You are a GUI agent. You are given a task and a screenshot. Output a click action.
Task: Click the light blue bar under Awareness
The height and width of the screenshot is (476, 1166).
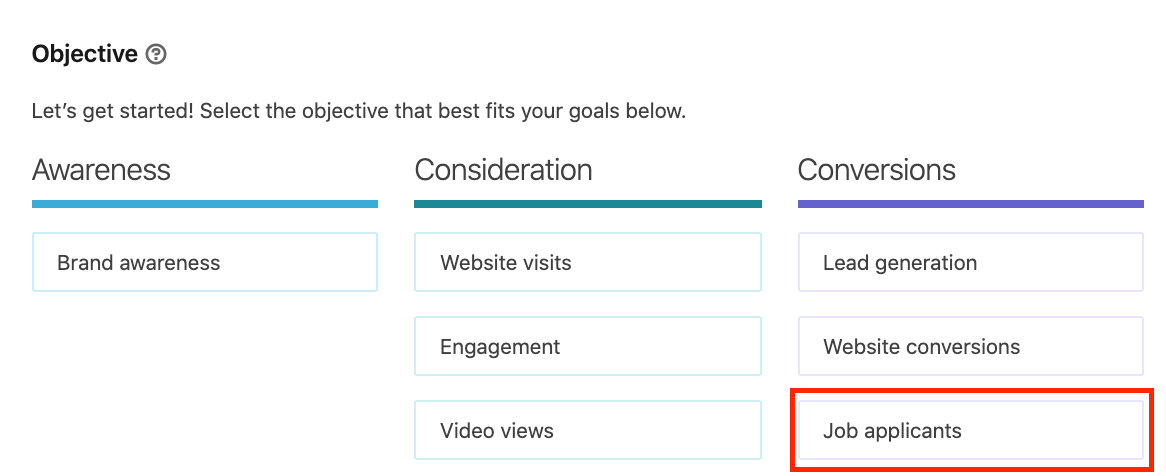(x=204, y=204)
